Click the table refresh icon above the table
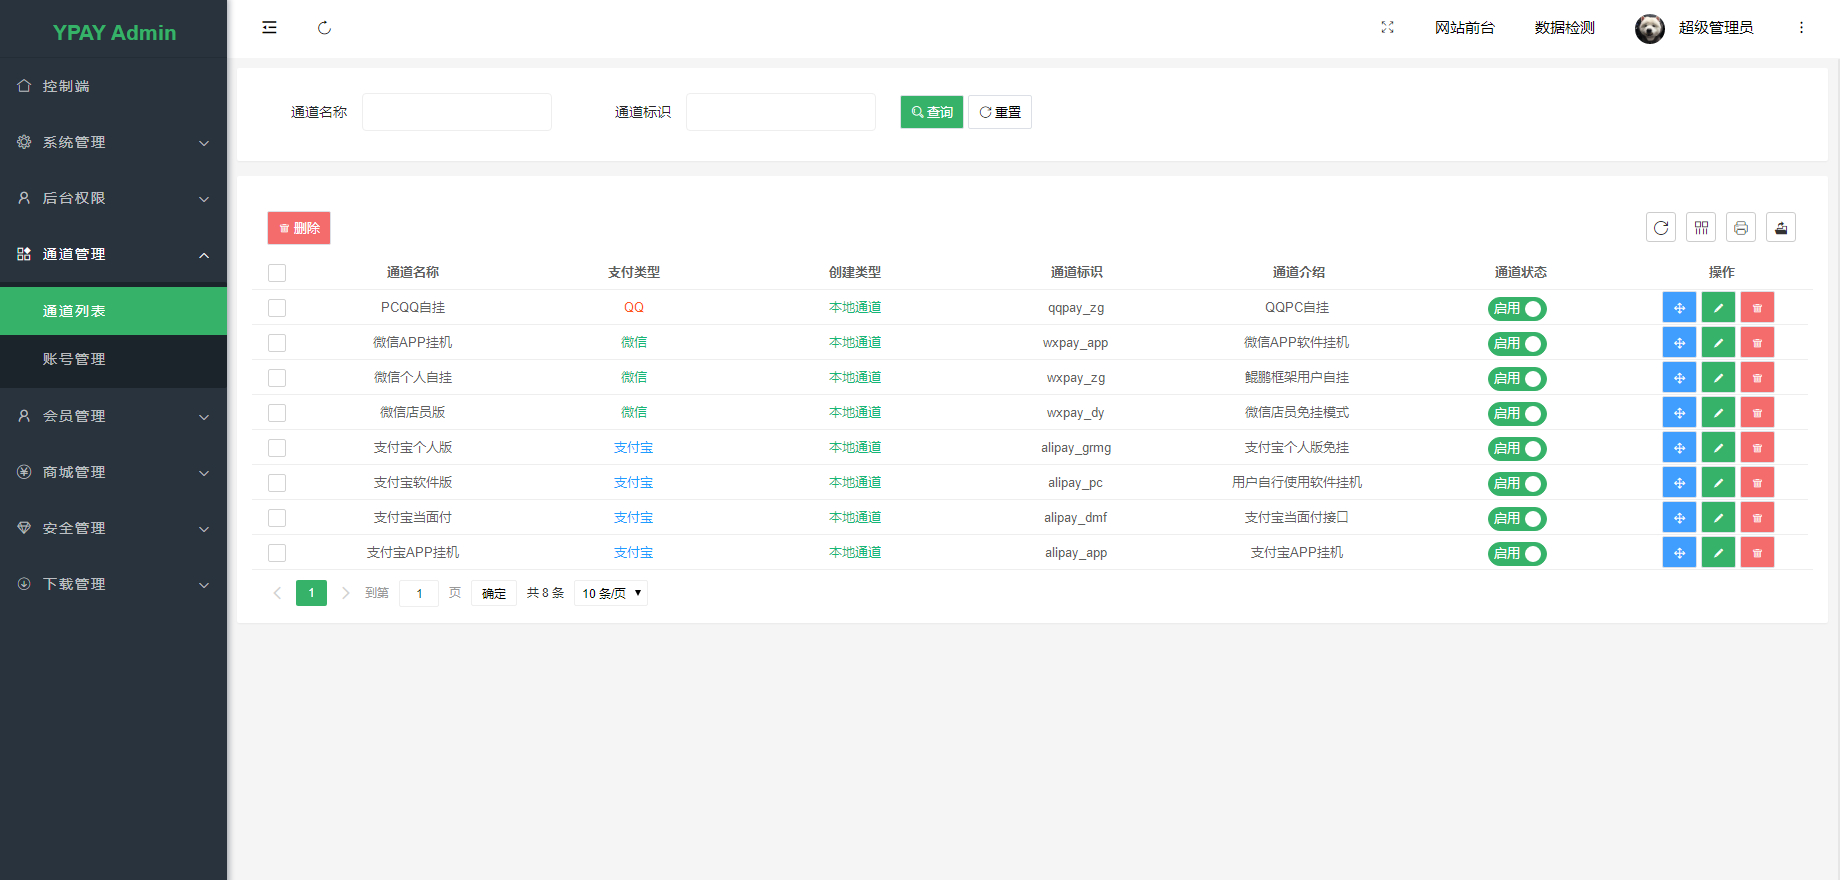Image resolution: width=1840 pixels, height=880 pixels. (x=1661, y=228)
